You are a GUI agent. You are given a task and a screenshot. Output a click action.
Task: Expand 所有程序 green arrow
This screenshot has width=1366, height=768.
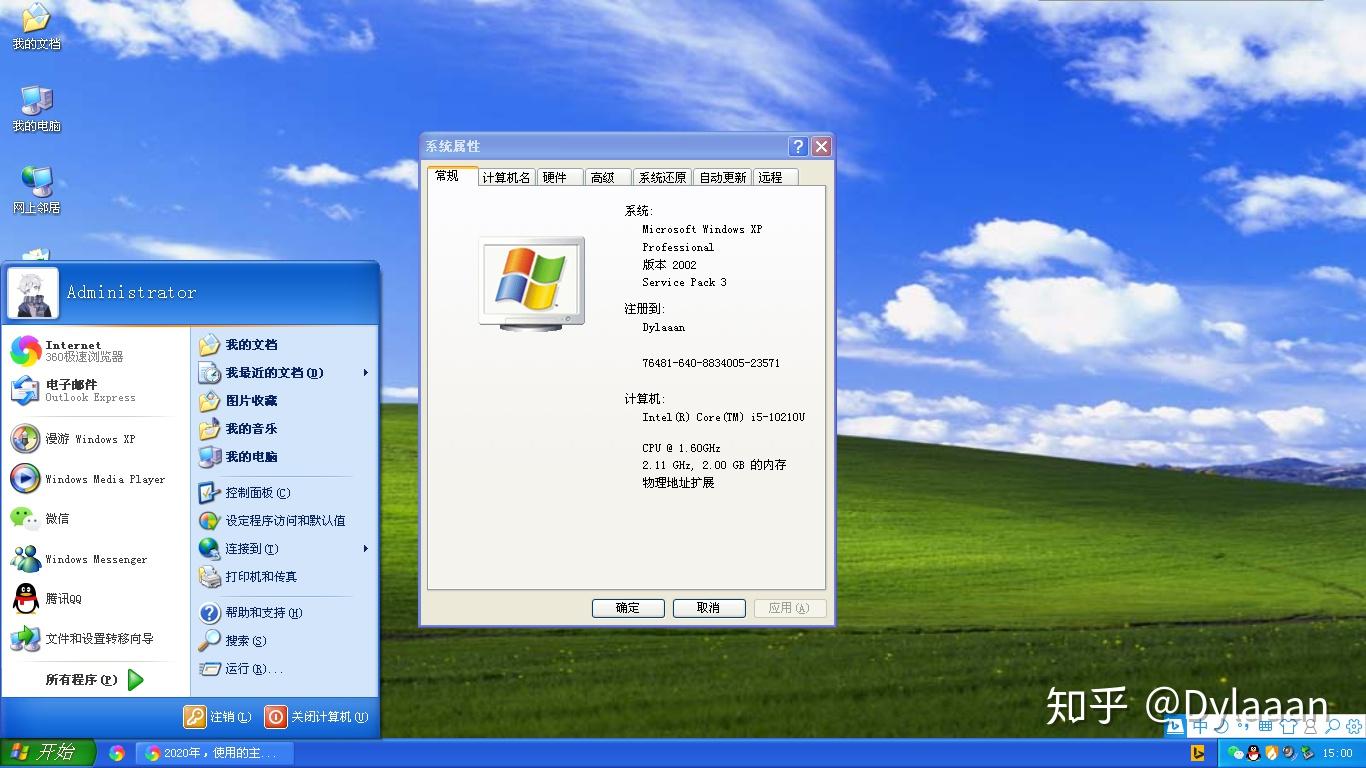tap(136, 680)
